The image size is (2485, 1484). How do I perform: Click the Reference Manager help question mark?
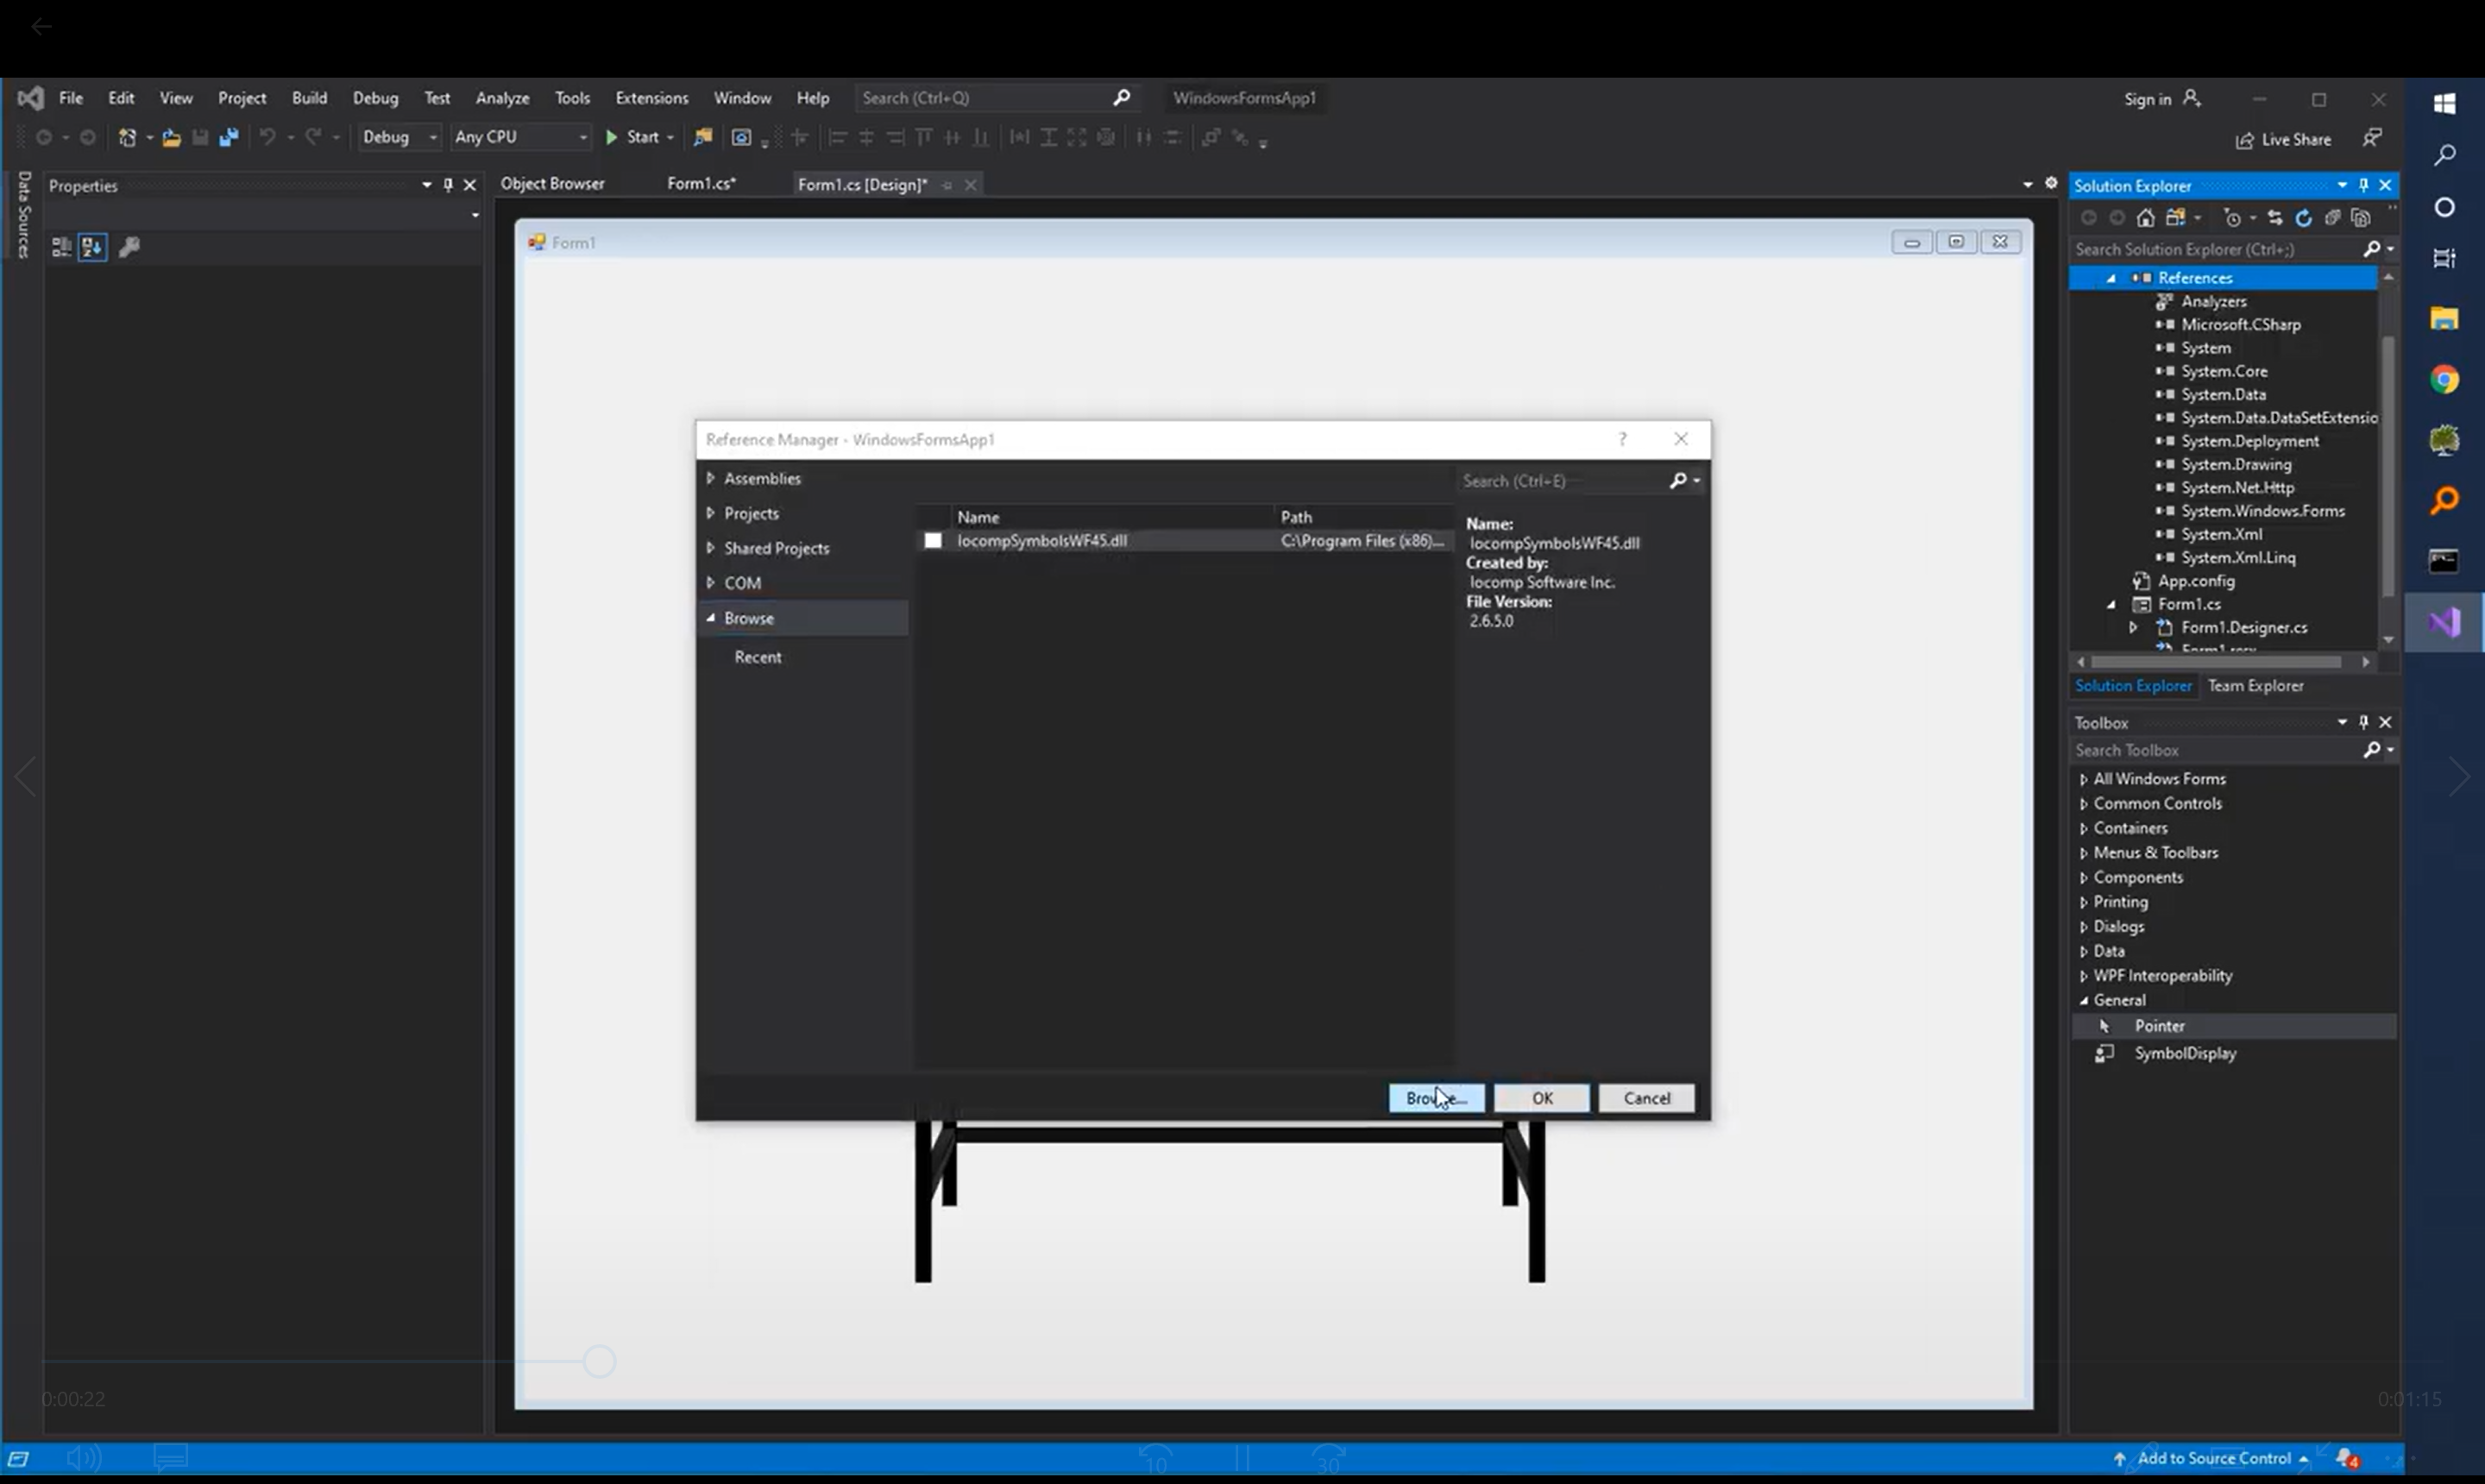(1622, 439)
